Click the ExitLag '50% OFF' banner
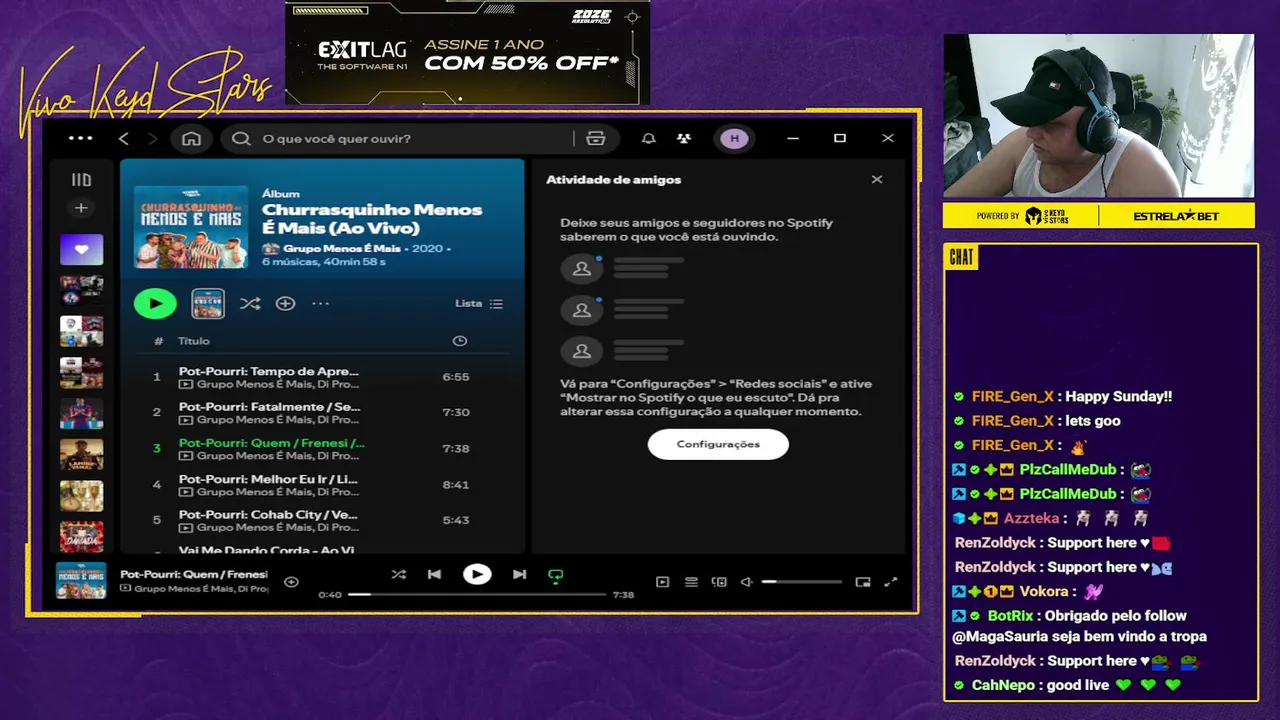Viewport: 1280px width, 720px height. pyautogui.click(x=468, y=53)
